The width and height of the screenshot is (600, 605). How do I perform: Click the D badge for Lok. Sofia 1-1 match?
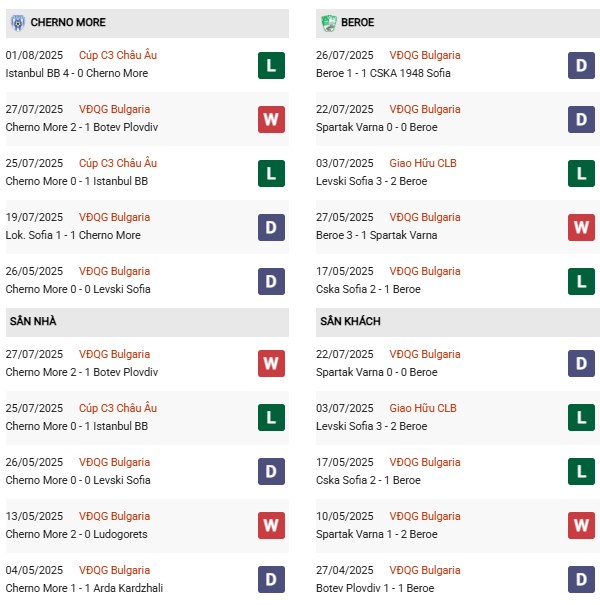[x=271, y=227]
